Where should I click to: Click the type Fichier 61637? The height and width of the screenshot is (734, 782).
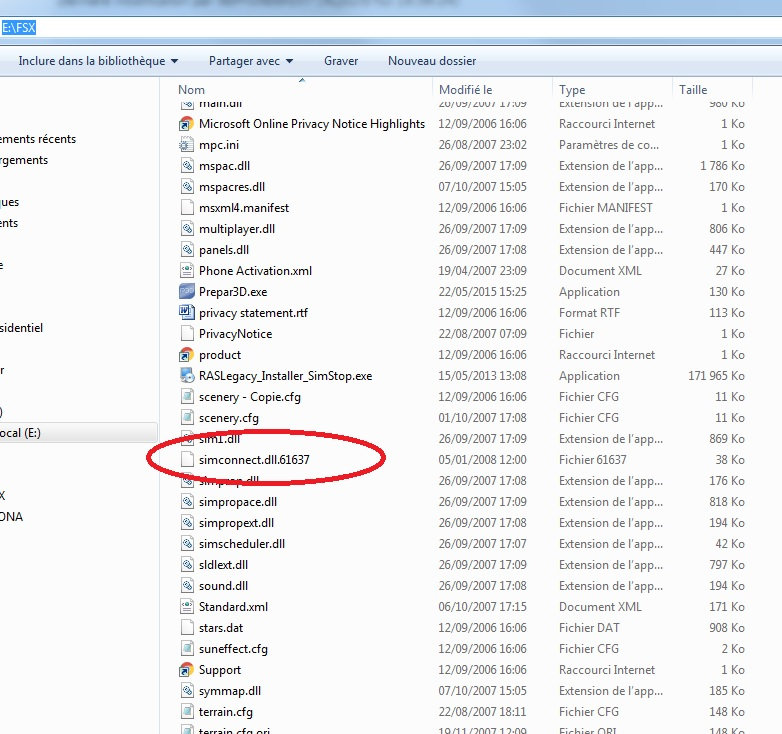[592, 460]
